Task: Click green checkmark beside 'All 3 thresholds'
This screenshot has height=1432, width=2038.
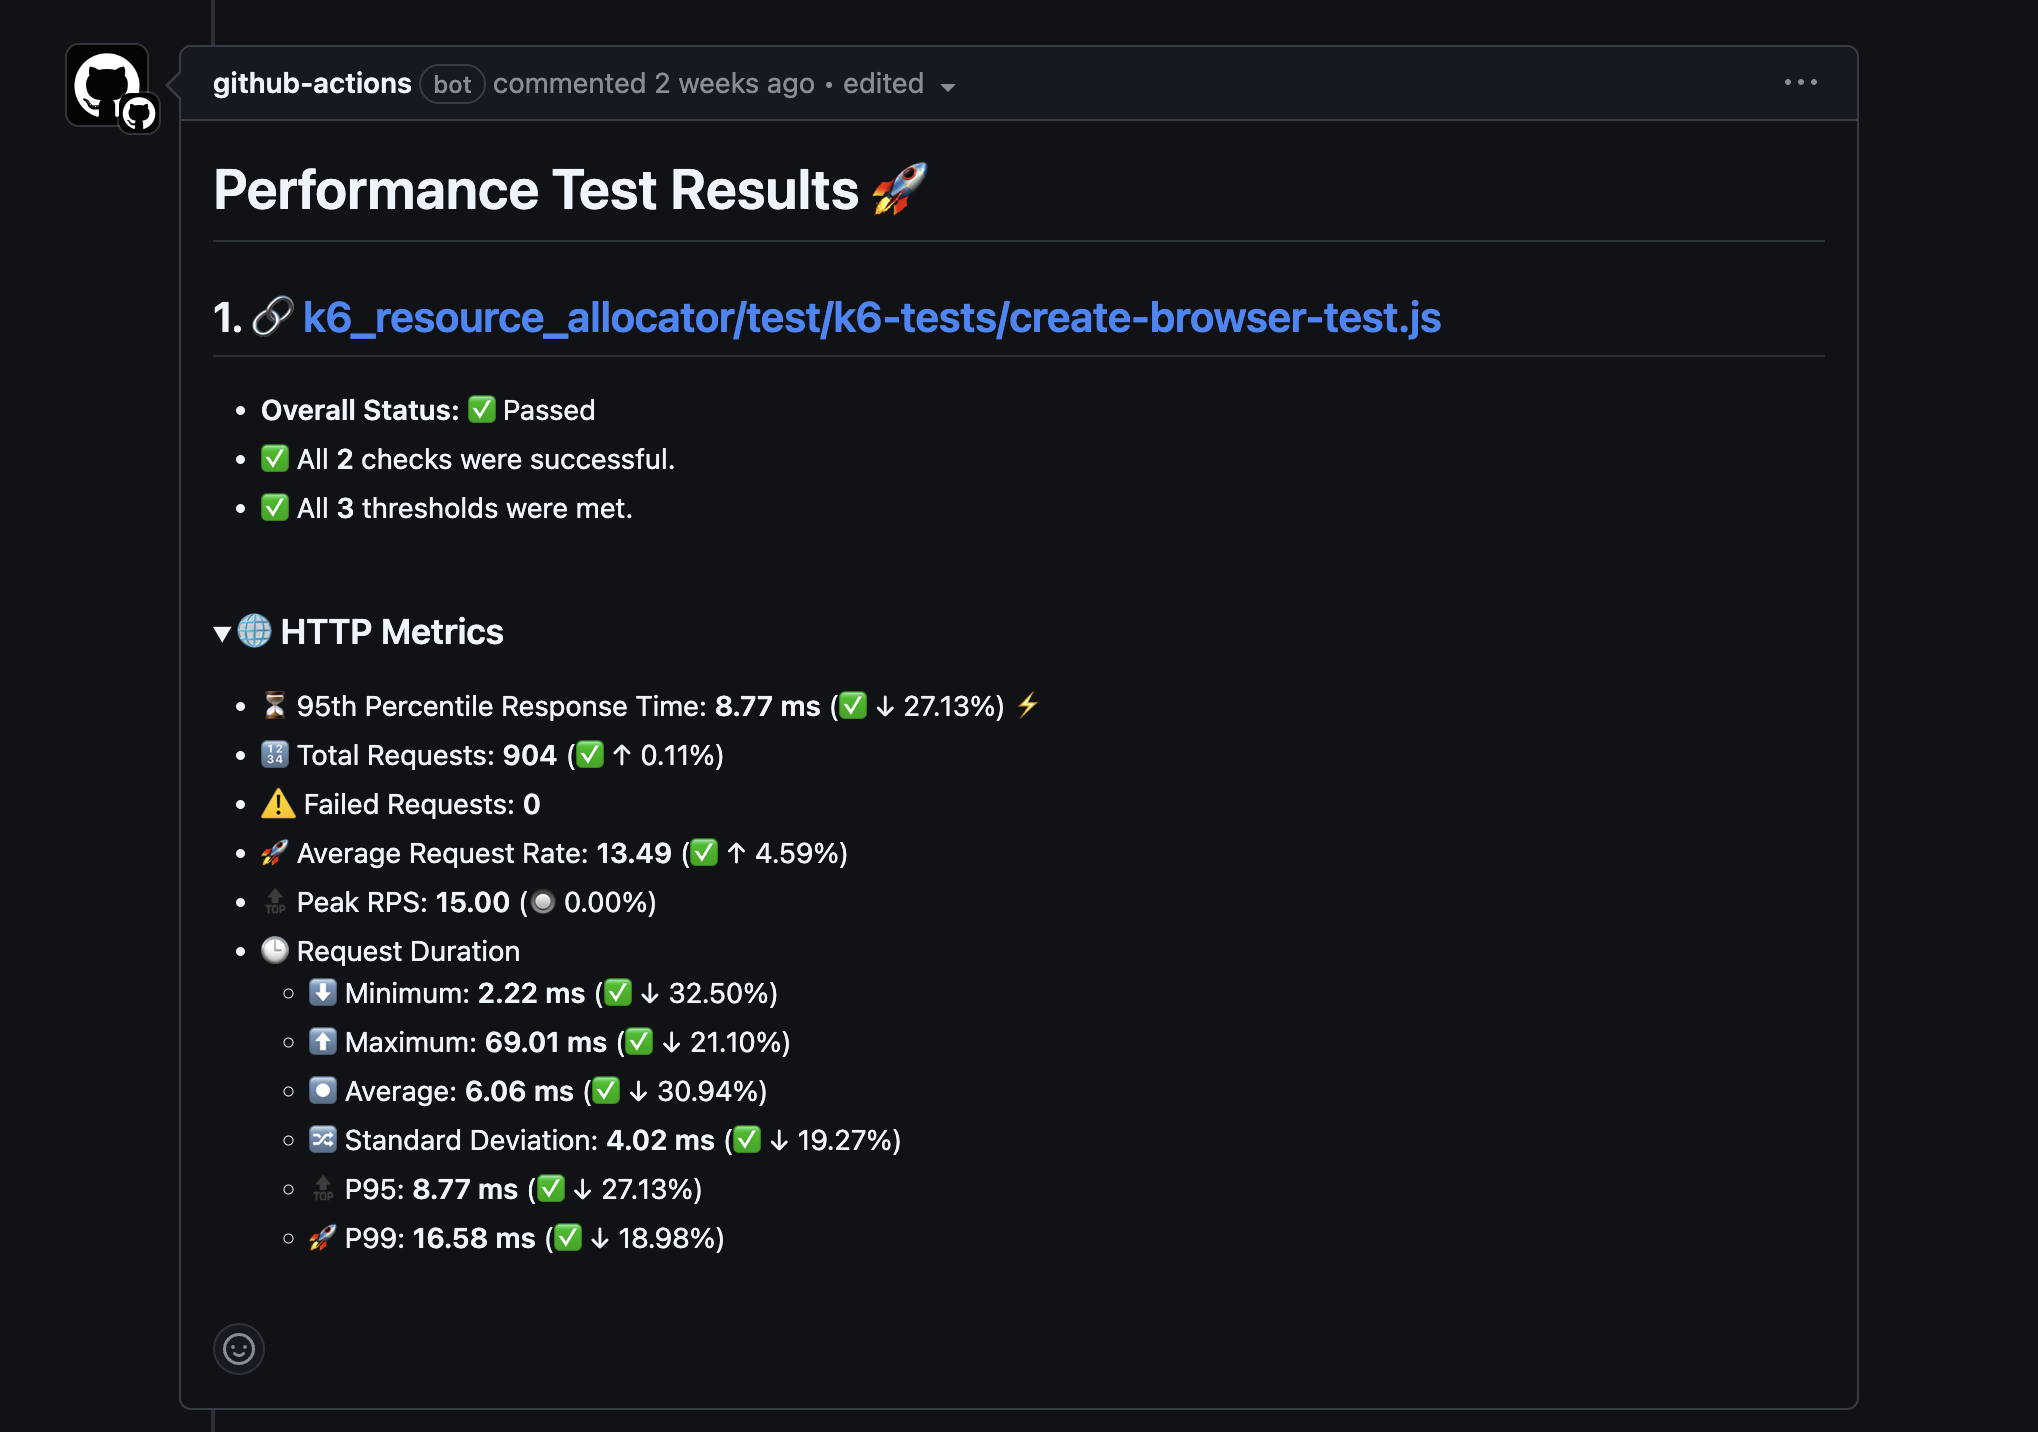Action: pos(274,507)
